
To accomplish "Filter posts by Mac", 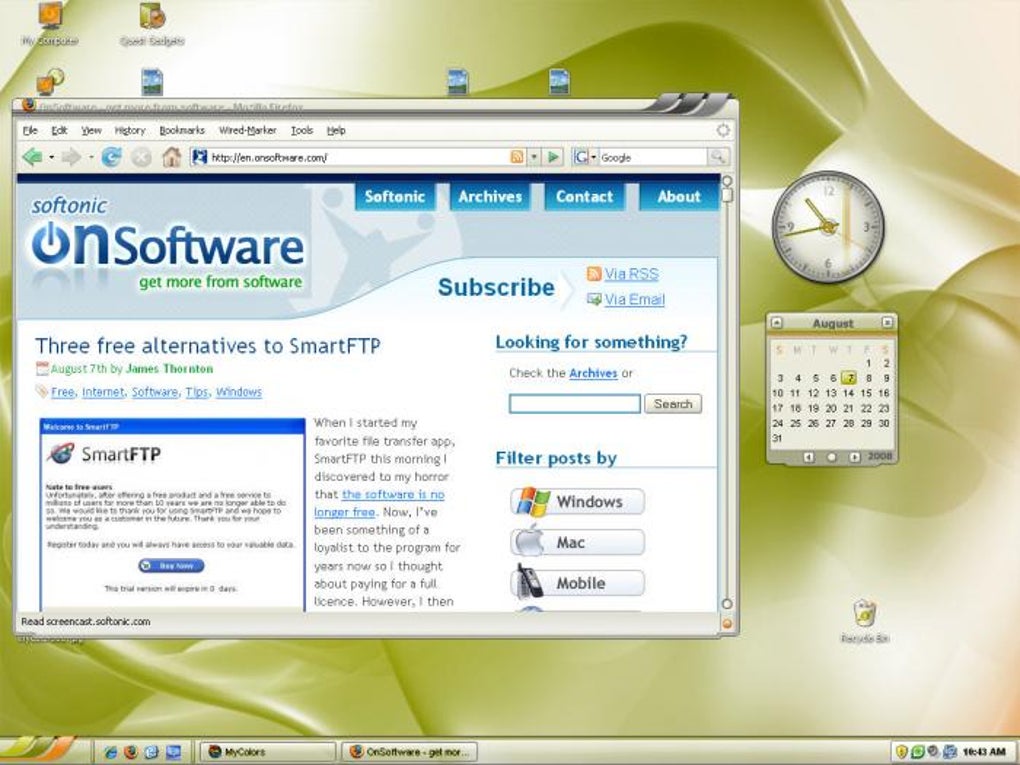I will click(577, 542).
